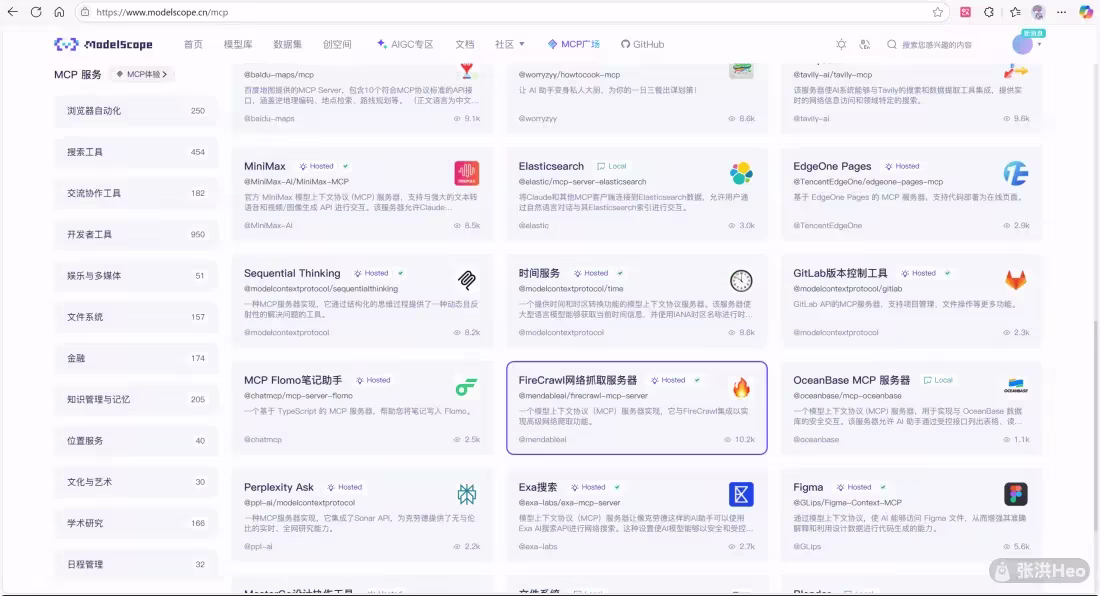Select 交流协作工具 category
The width and height of the screenshot is (1100, 596).
point(136,194)
